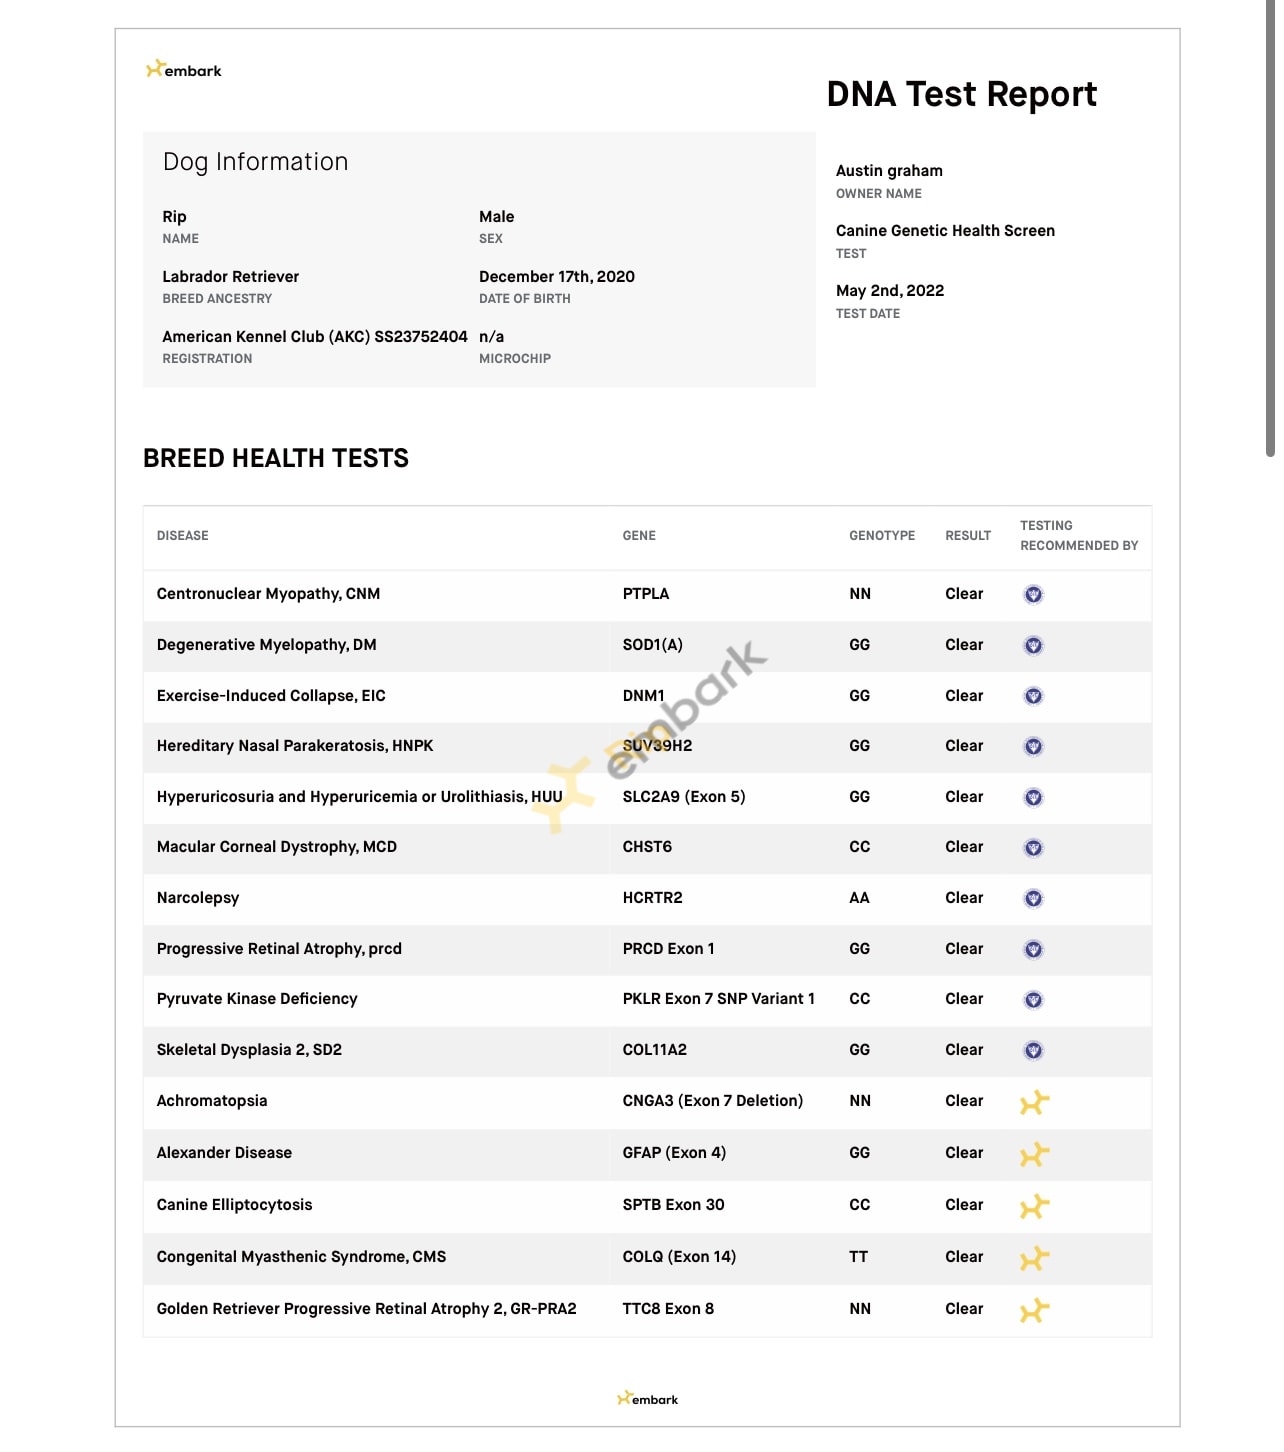Click the Skeletal Dysplasia 2, SD2 disease name

pos(249,1050)
